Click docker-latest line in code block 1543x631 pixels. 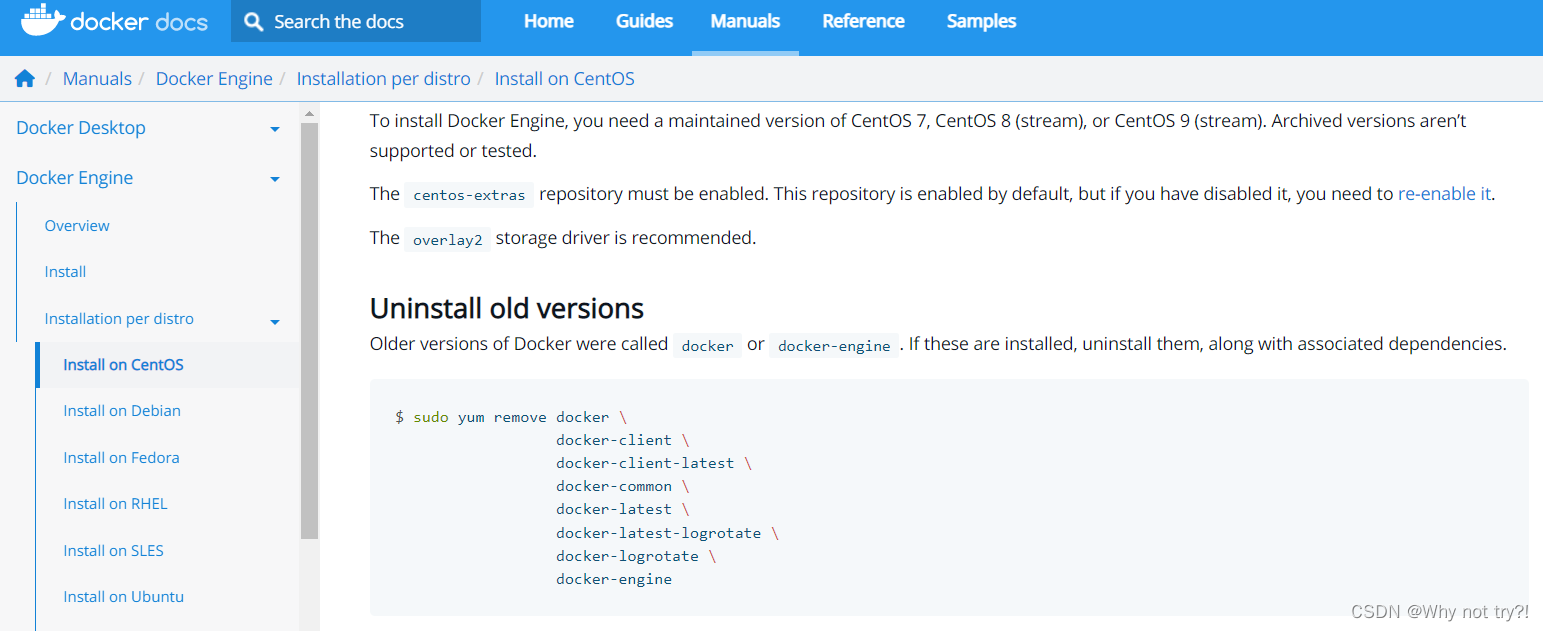tap(622, 509)
